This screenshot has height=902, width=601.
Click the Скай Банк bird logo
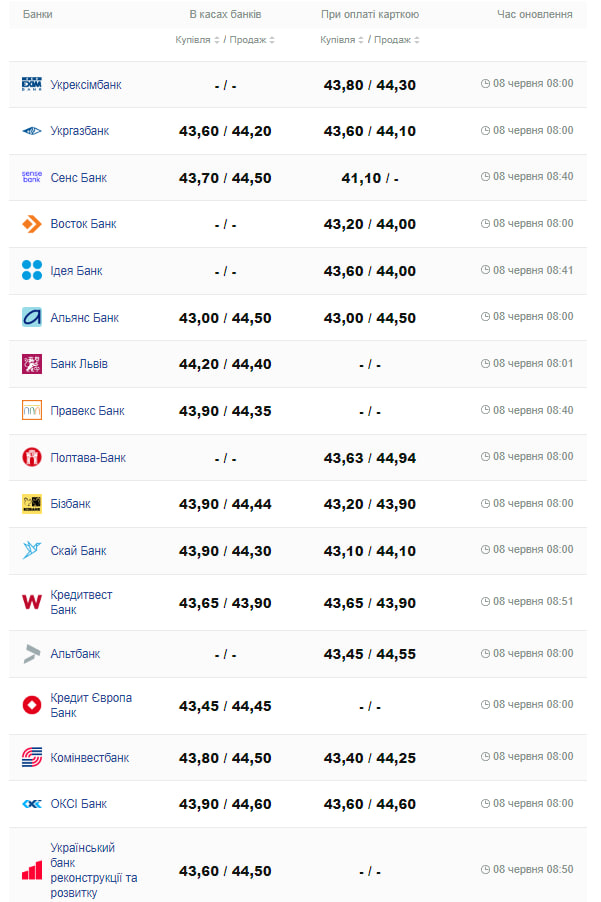32,550
